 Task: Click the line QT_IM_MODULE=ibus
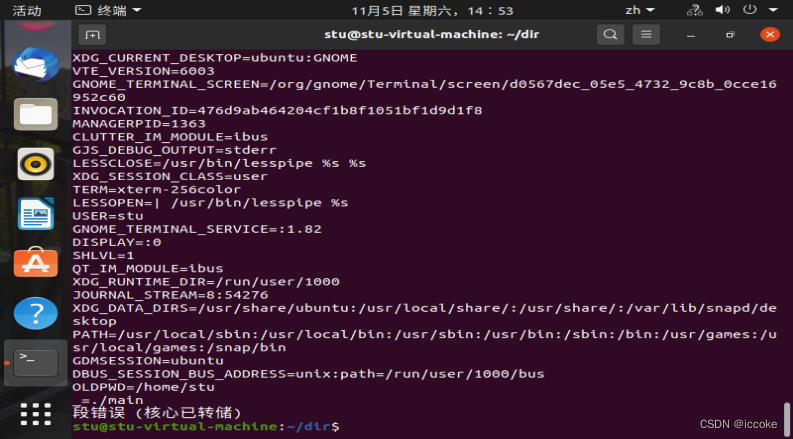148,269
